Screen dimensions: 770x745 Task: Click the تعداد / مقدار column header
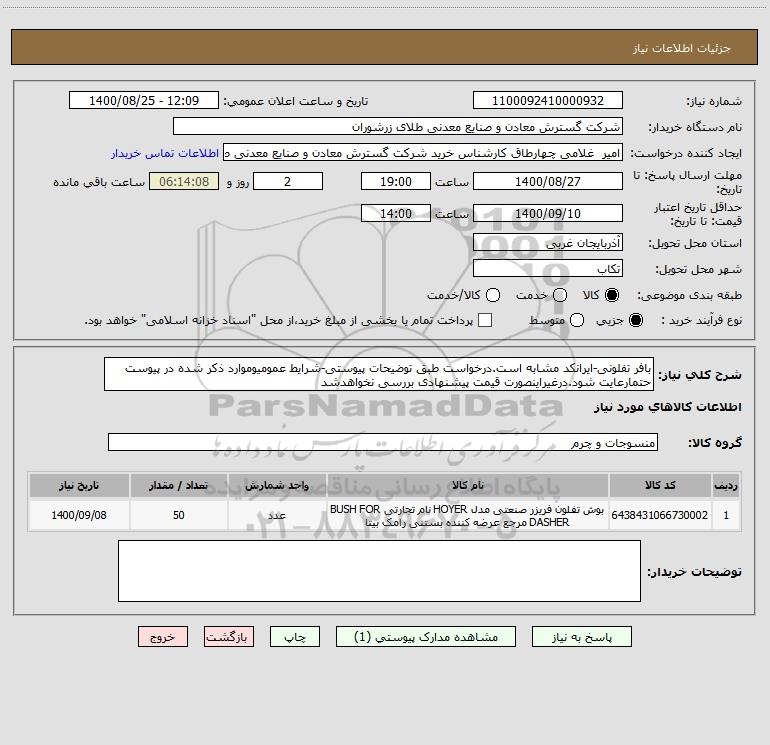pos(179,485)
